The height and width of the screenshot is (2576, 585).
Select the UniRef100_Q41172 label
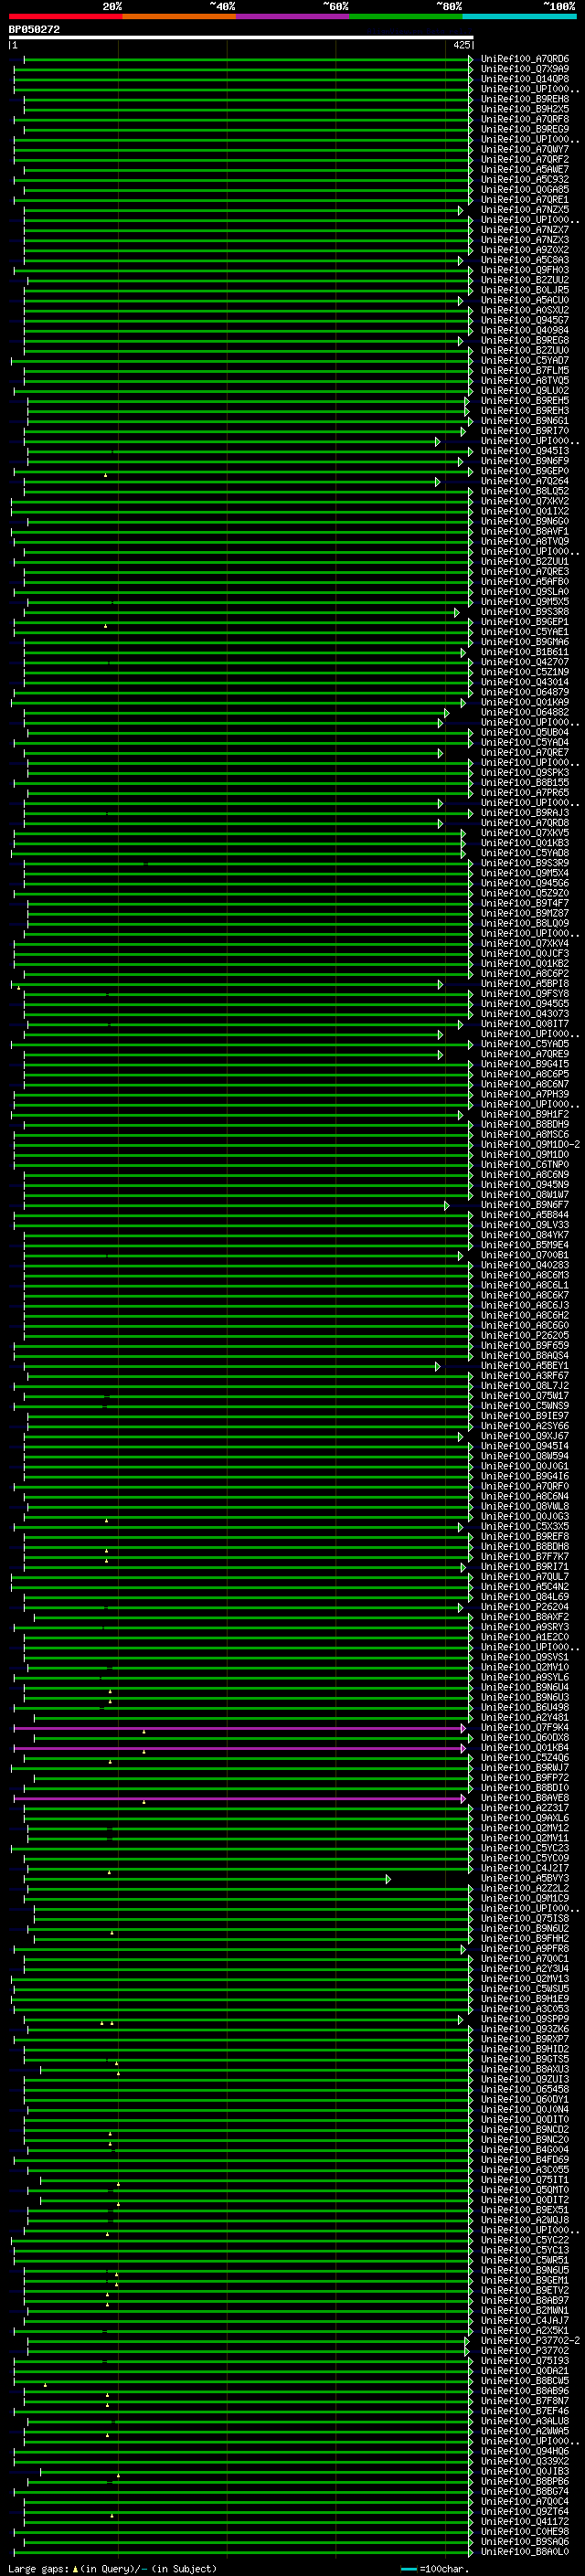click(525, 2521)
